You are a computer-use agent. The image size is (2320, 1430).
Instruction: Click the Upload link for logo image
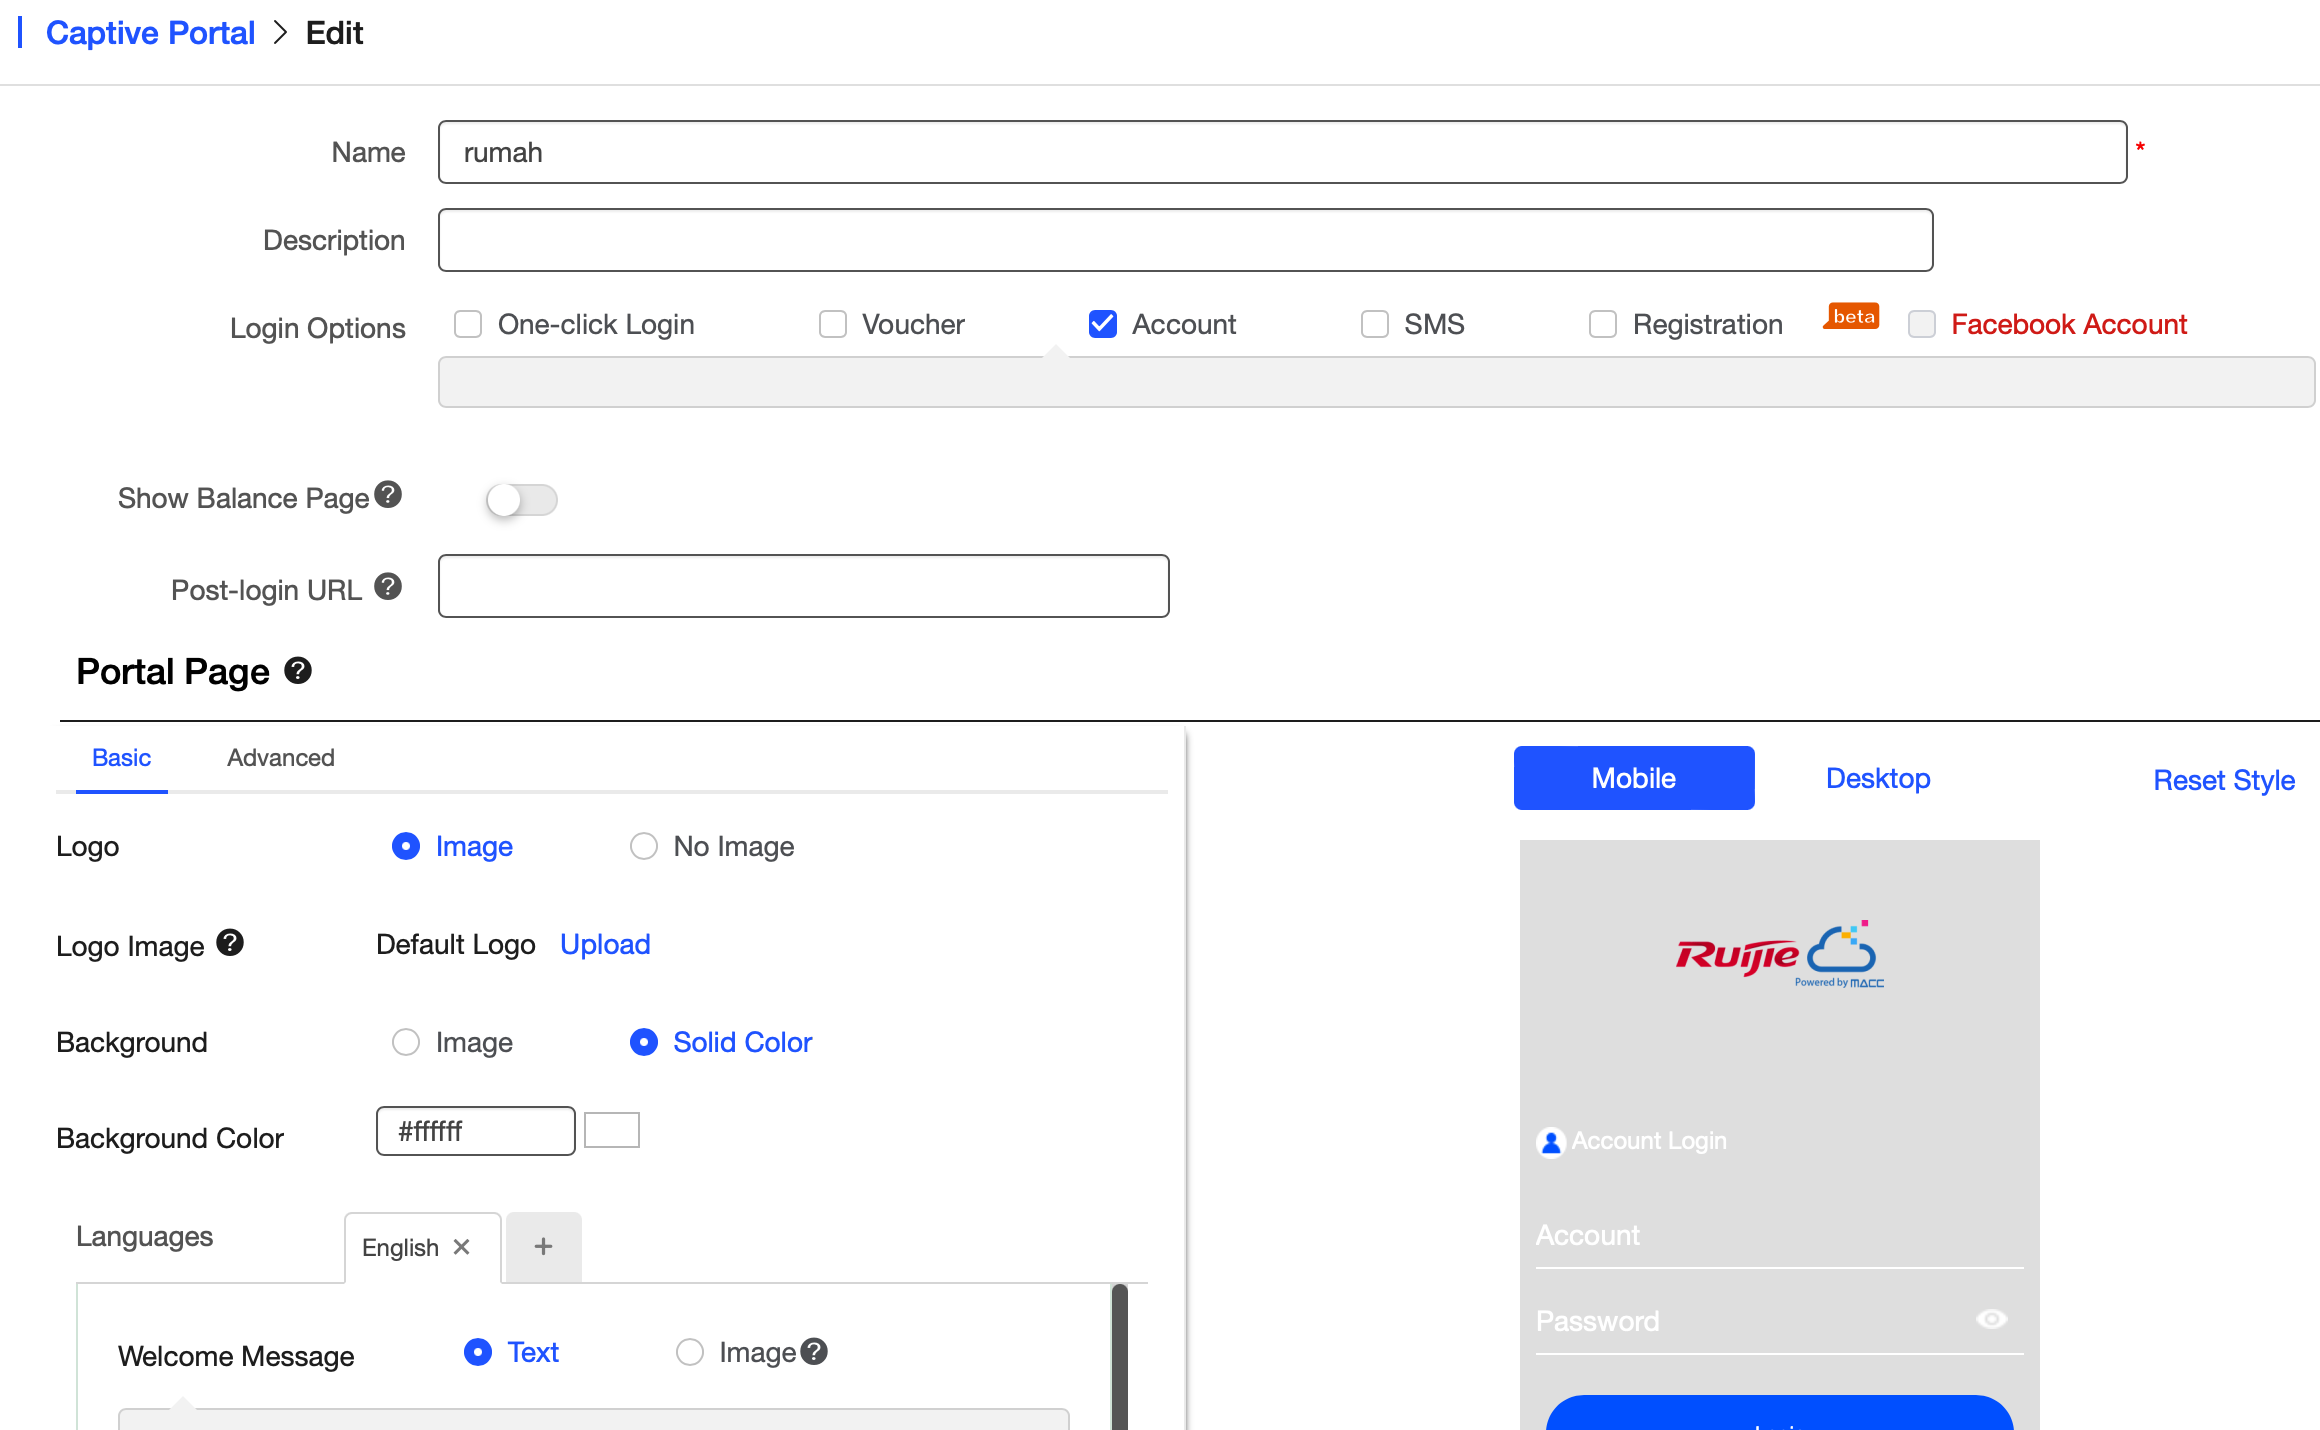point(605,944)
